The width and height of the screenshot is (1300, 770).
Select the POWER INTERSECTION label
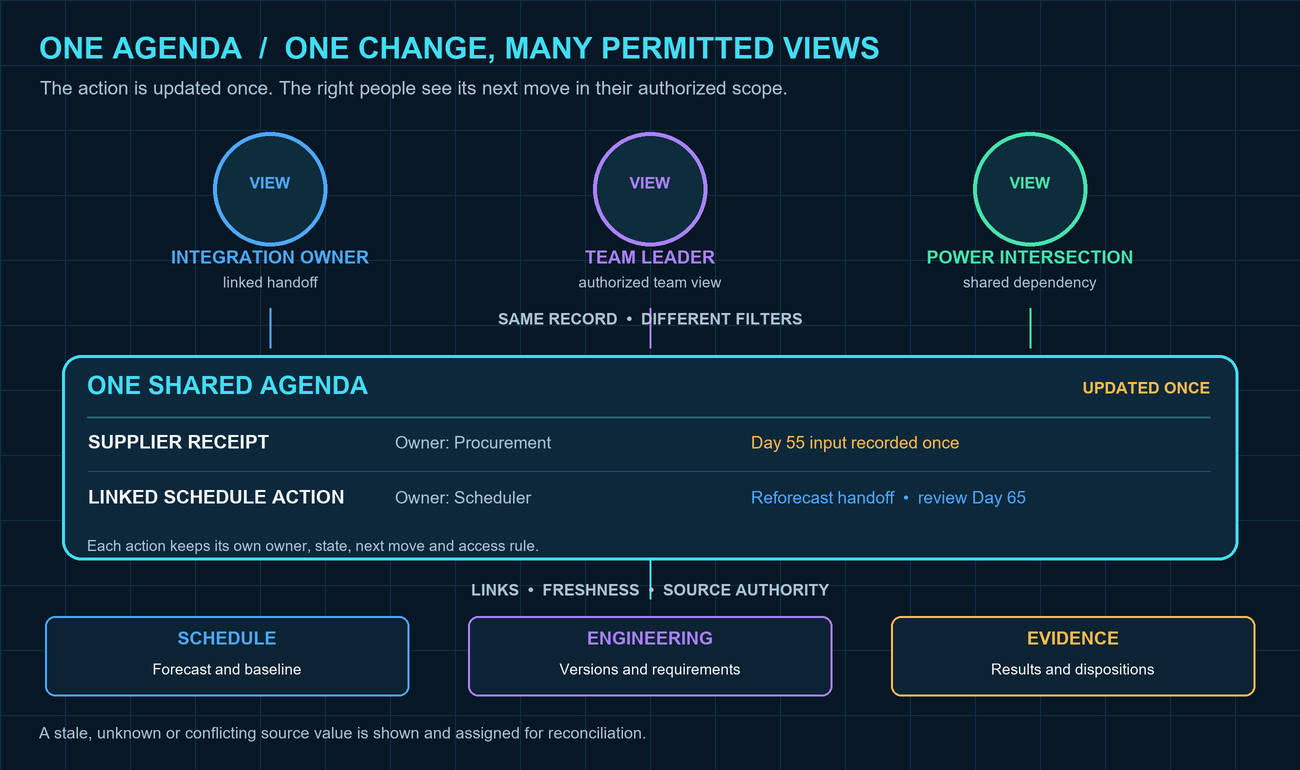tap(1030, 257)
